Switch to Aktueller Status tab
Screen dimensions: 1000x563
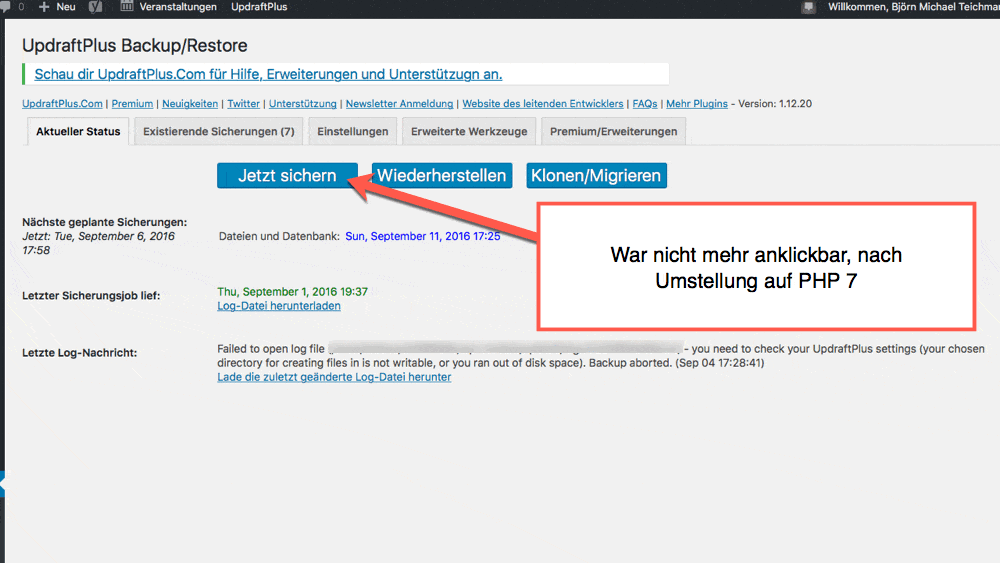78,131
